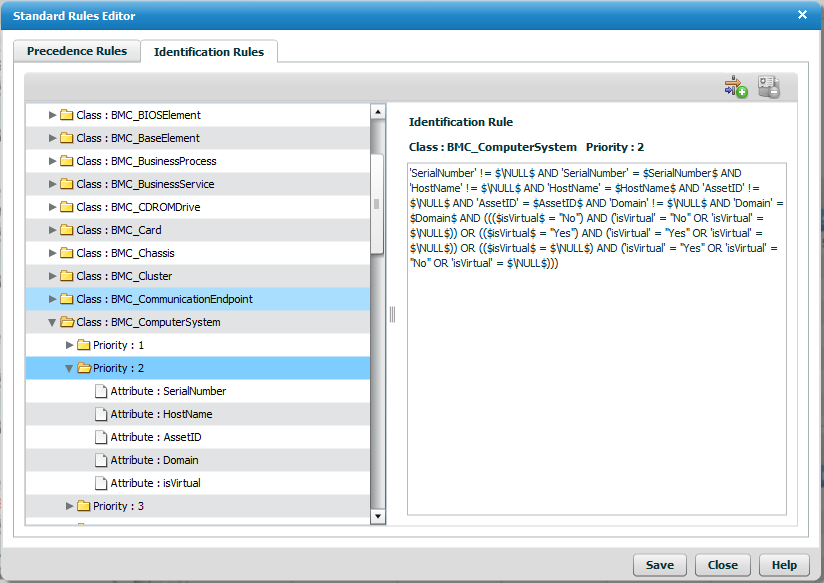
Task: Expand Class : BMC_CommunicationEndpoint node
Action: (x=52, y=299)
